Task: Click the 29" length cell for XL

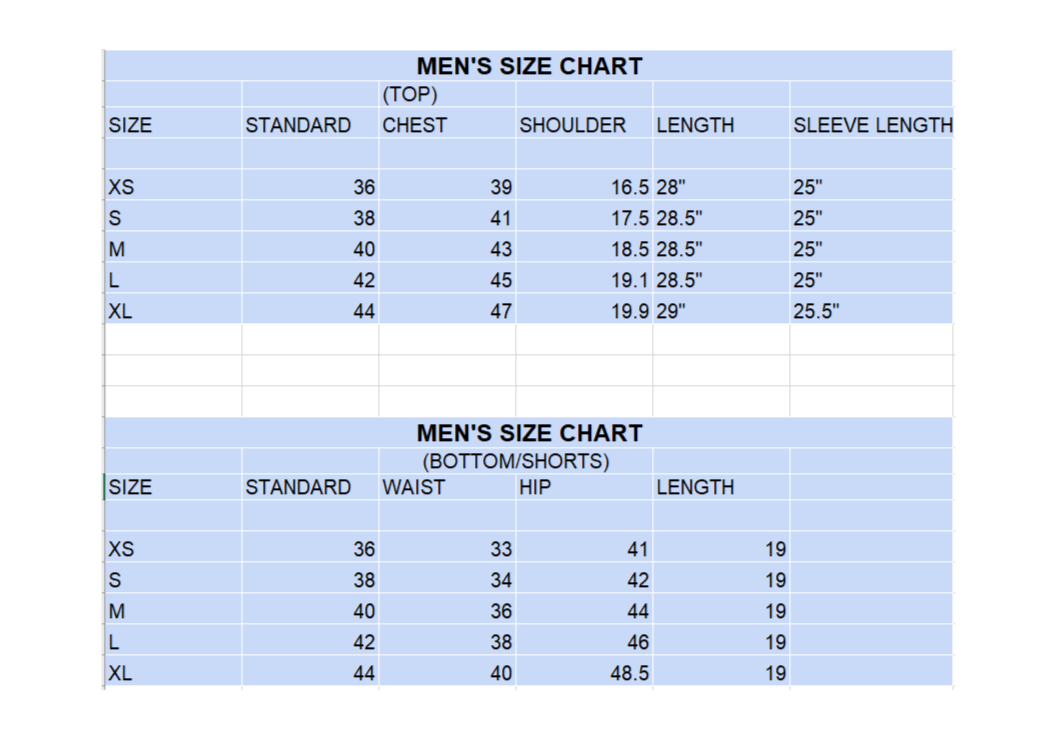Action: coord(672,311)
